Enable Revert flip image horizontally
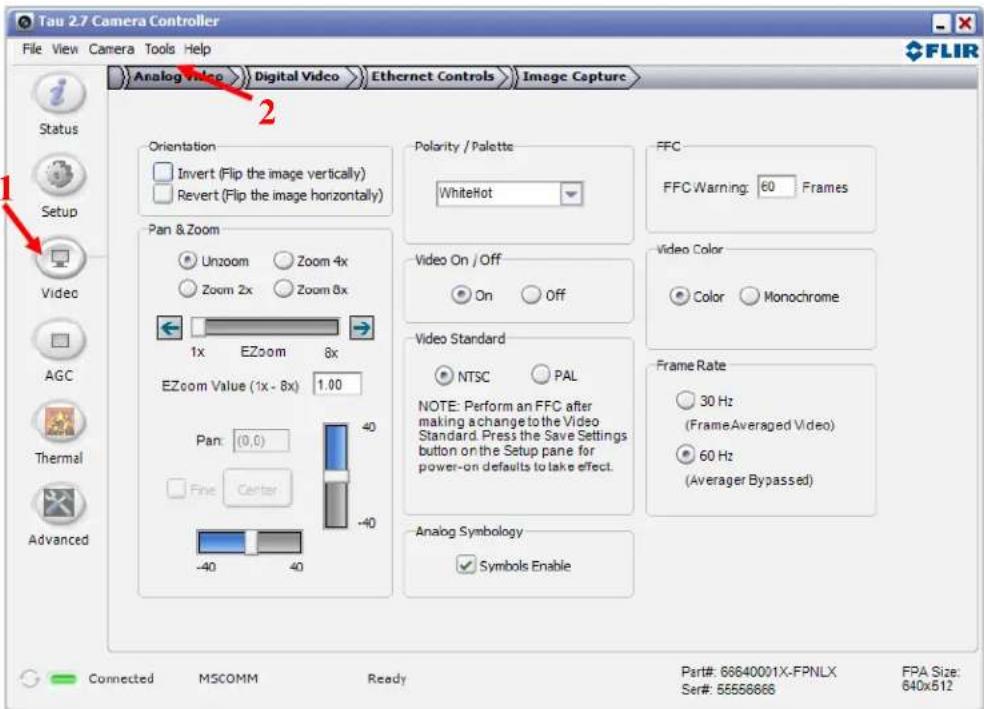 point(163,194)
